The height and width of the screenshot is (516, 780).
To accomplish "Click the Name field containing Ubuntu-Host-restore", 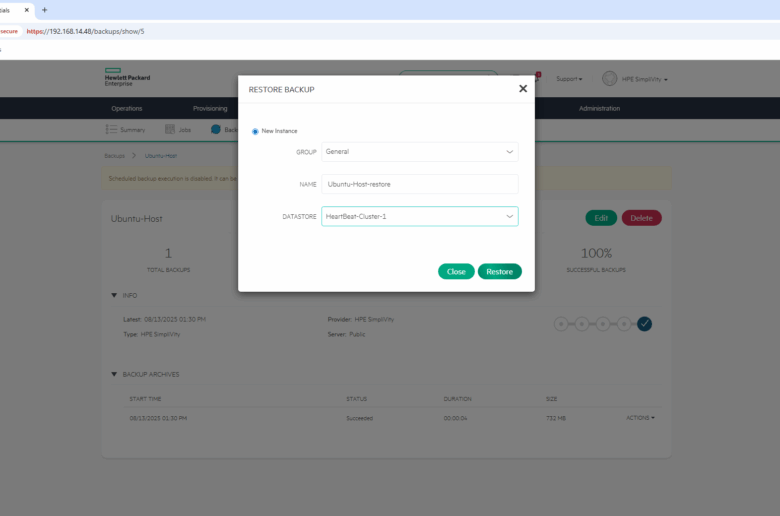I will tap(419, 184).
